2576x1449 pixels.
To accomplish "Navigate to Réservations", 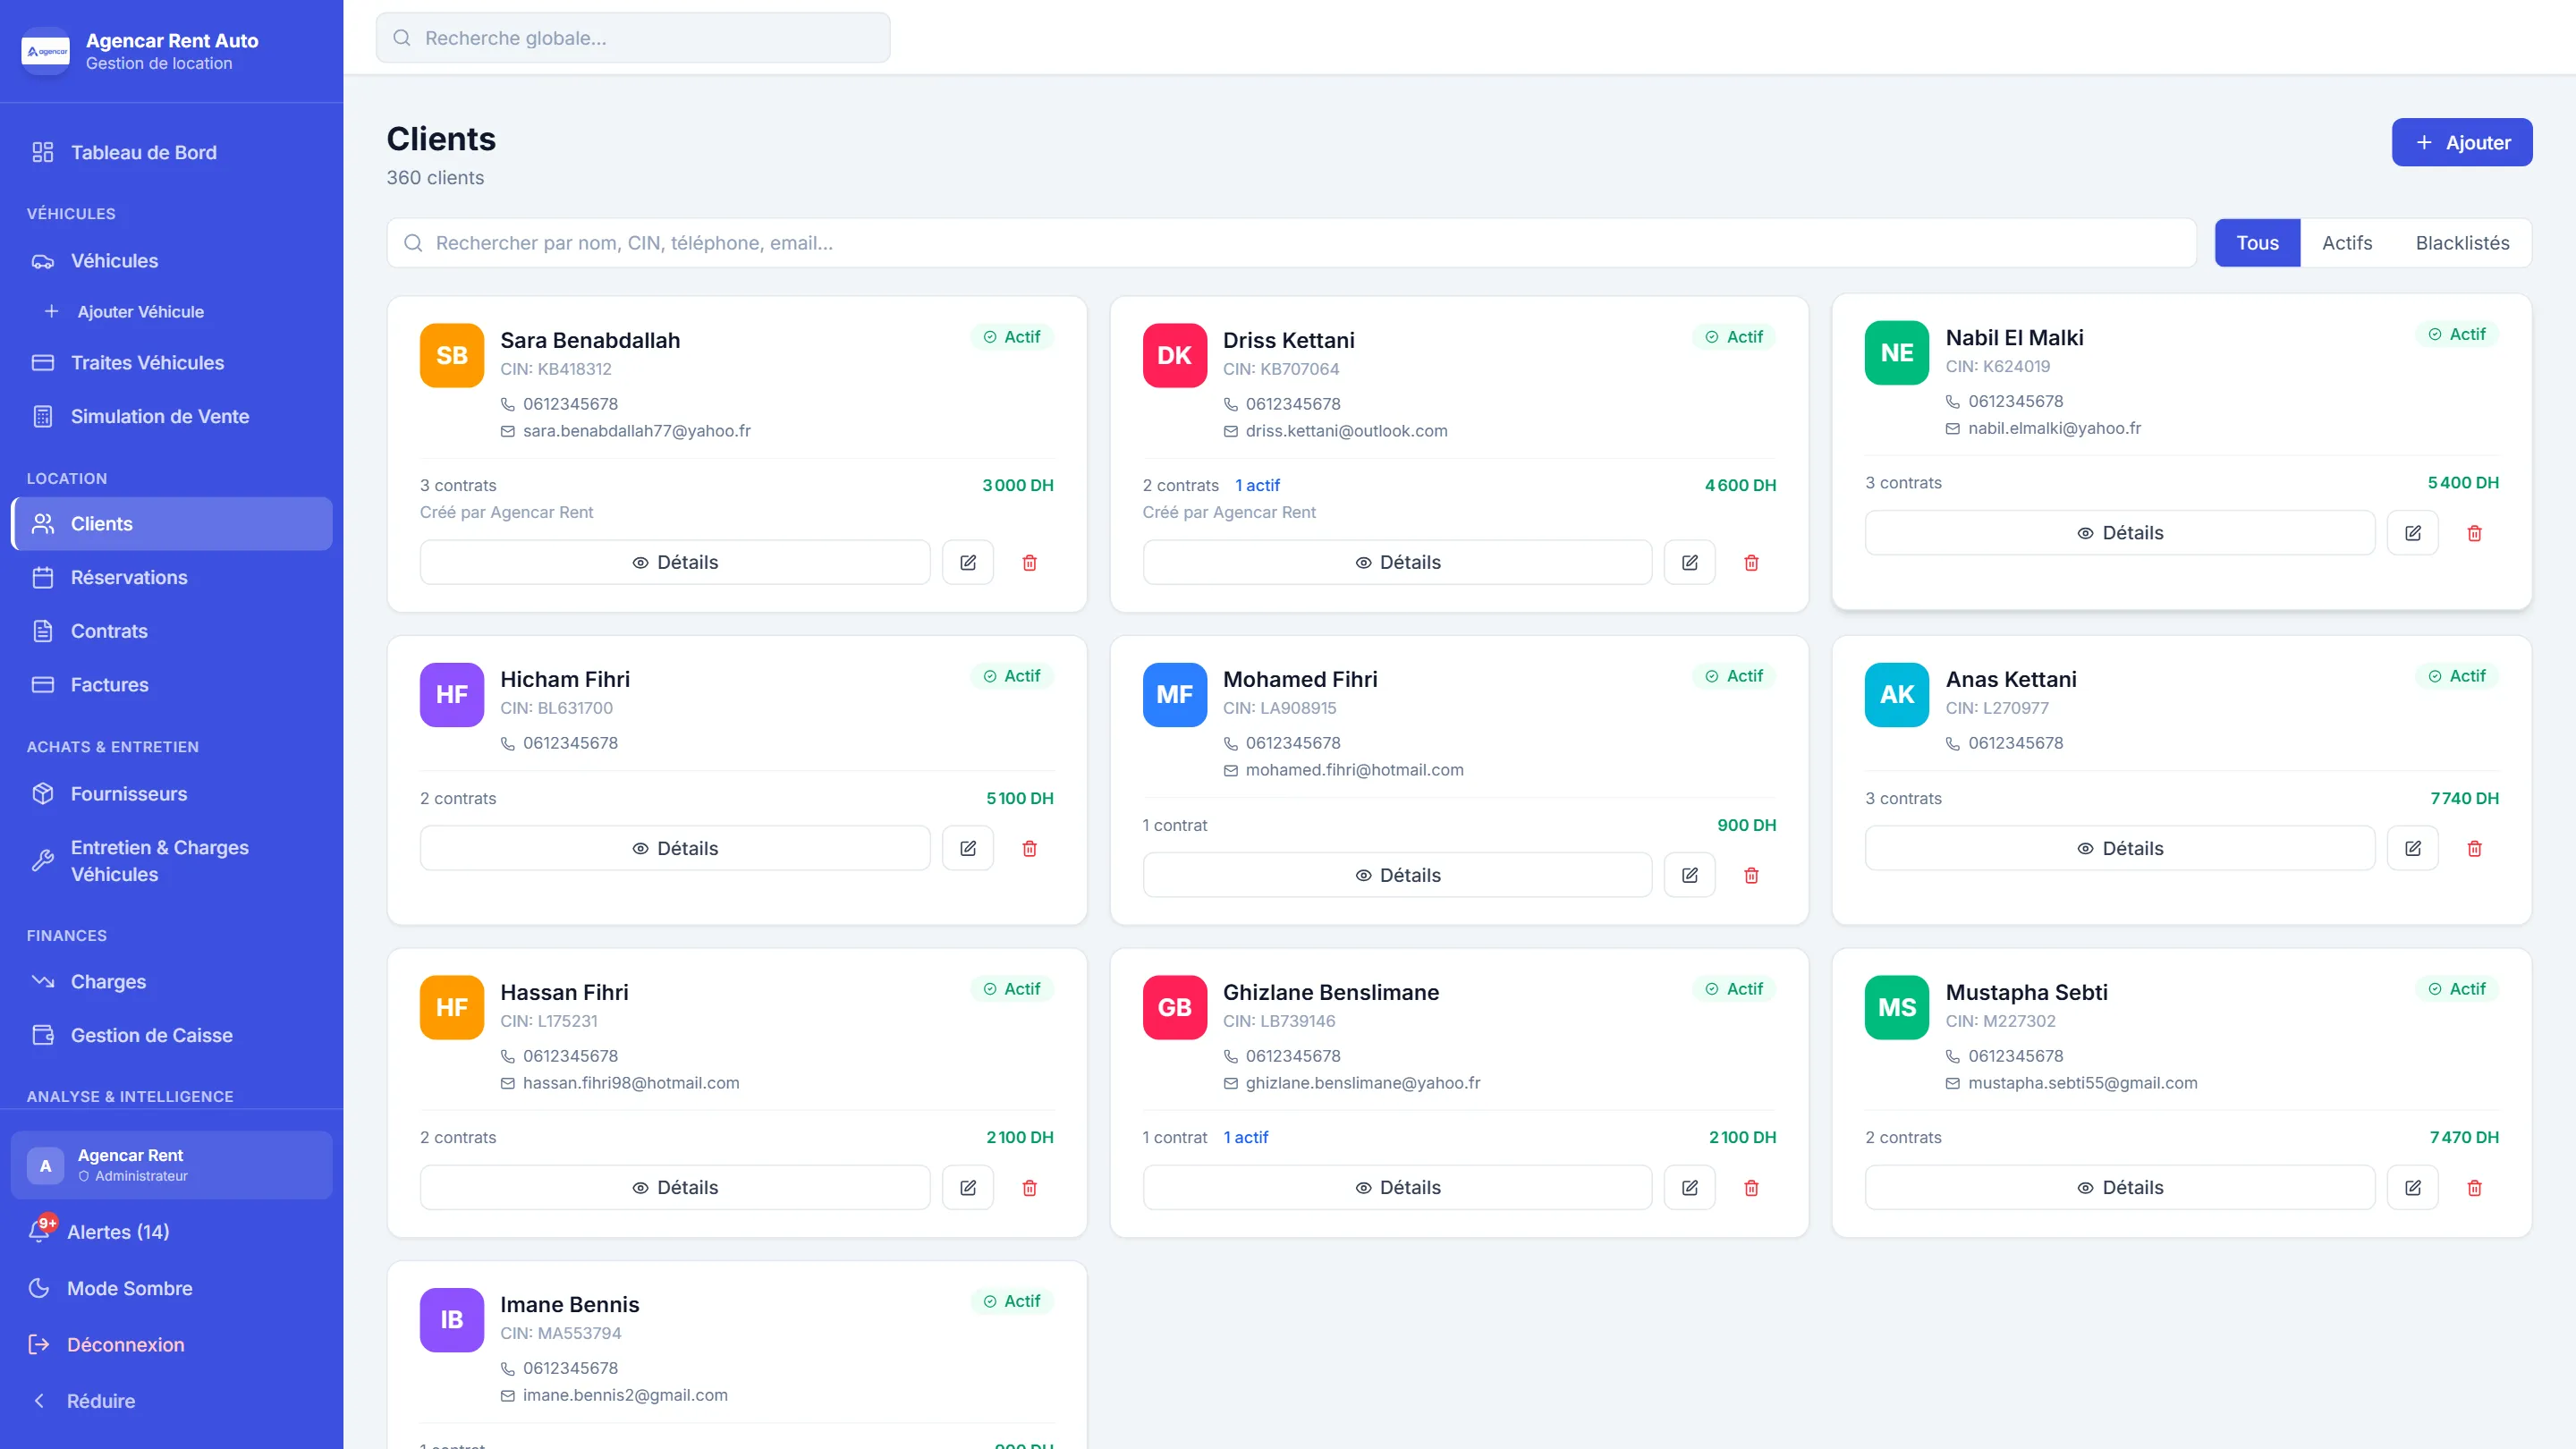I will pyautogui.click(x=172, y=578).
